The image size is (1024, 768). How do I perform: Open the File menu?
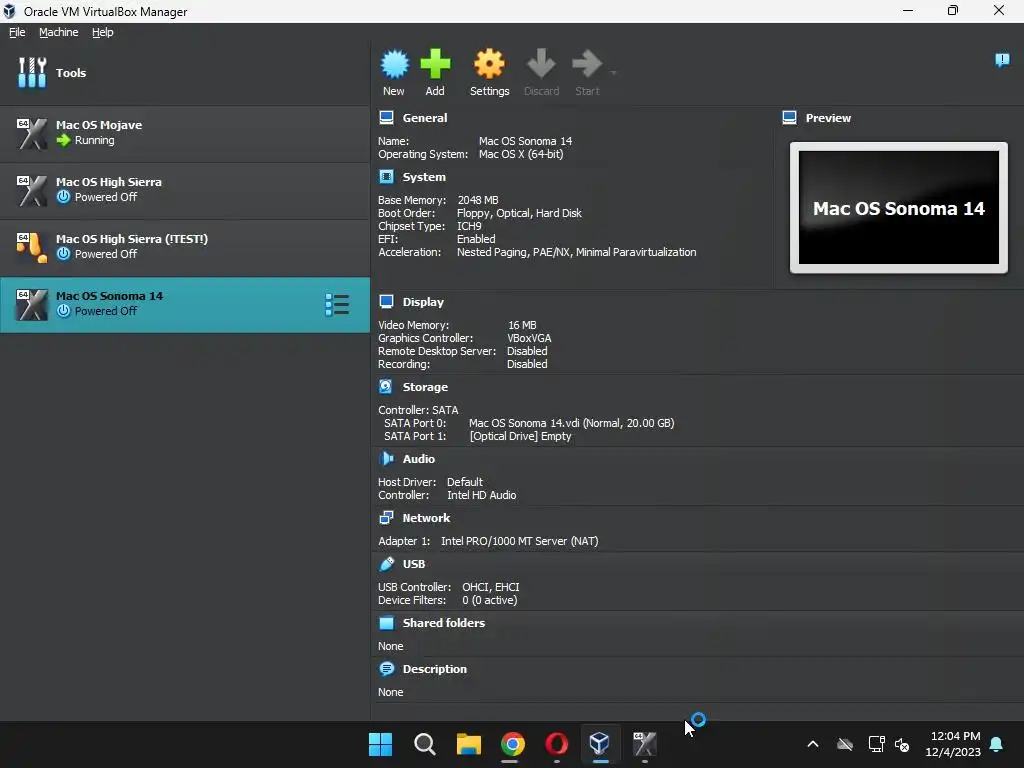tap(17, 32)
